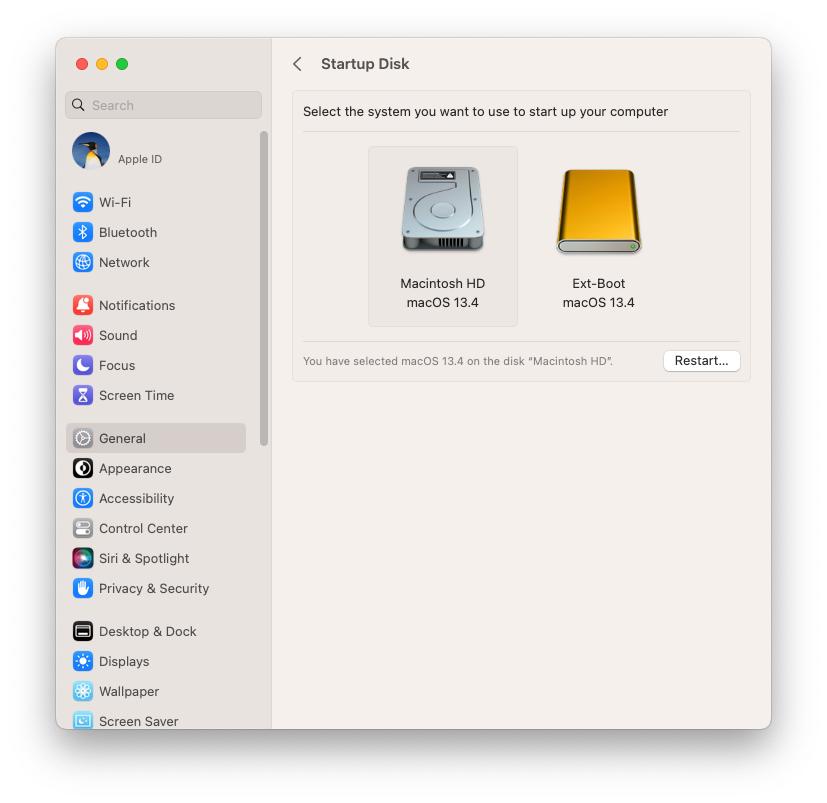Go back using the chevron arrow

pos(297,63)
